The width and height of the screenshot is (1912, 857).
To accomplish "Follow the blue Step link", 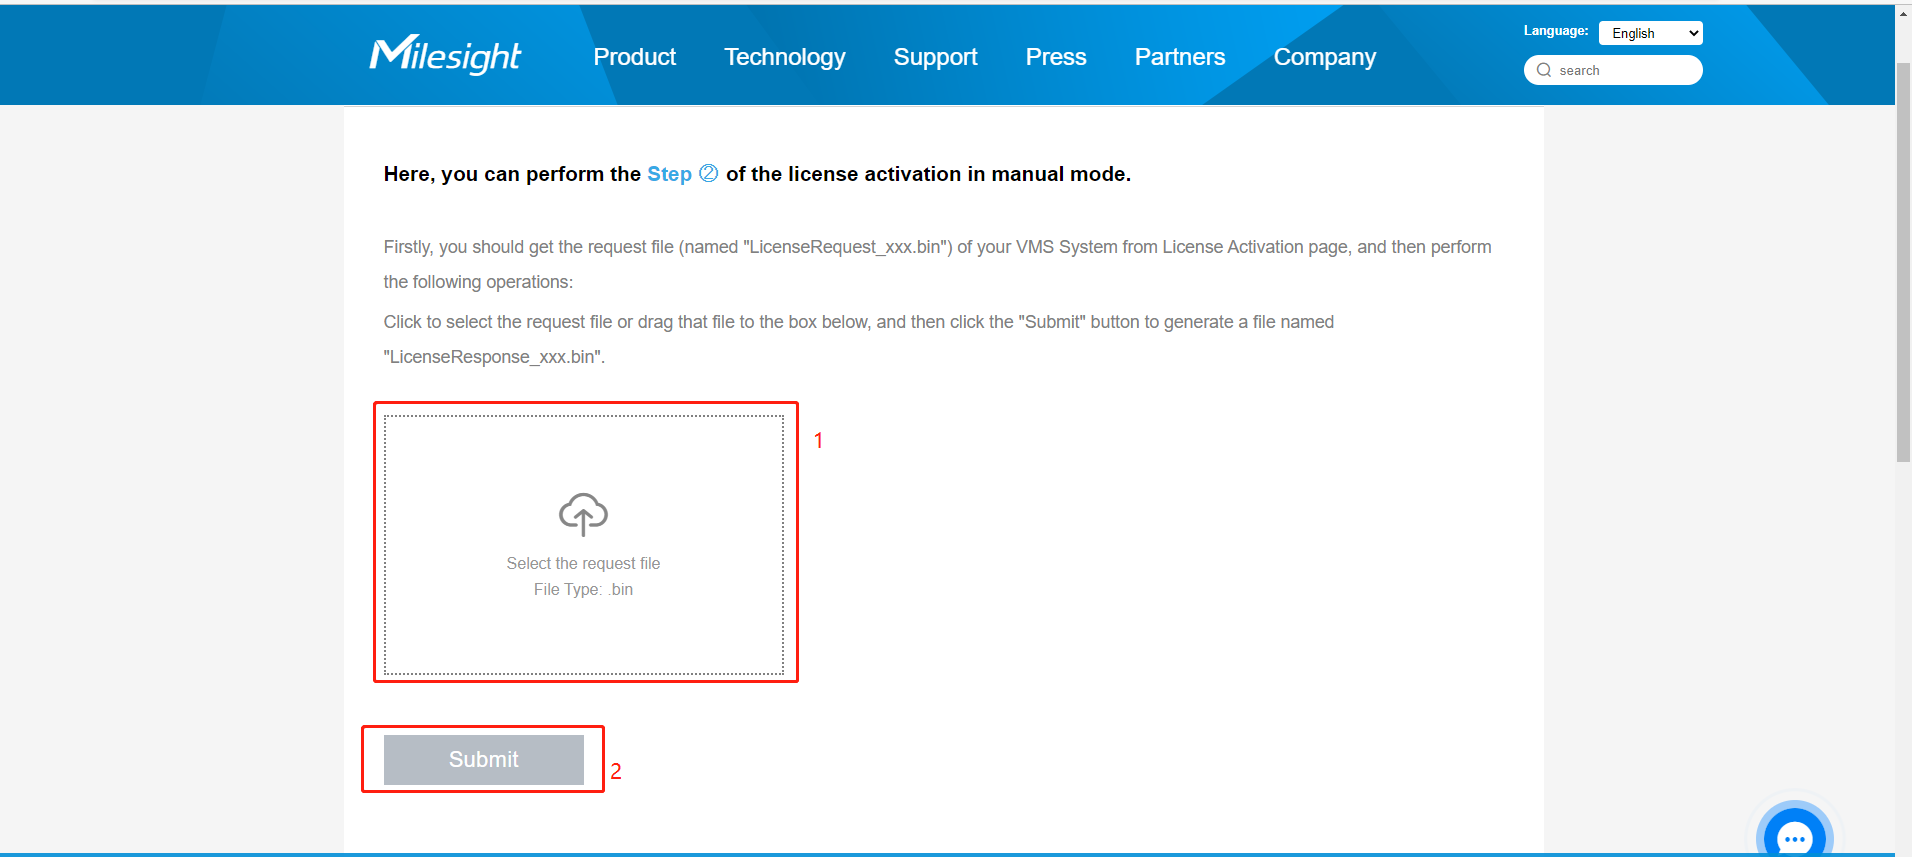I will [669, 174].
